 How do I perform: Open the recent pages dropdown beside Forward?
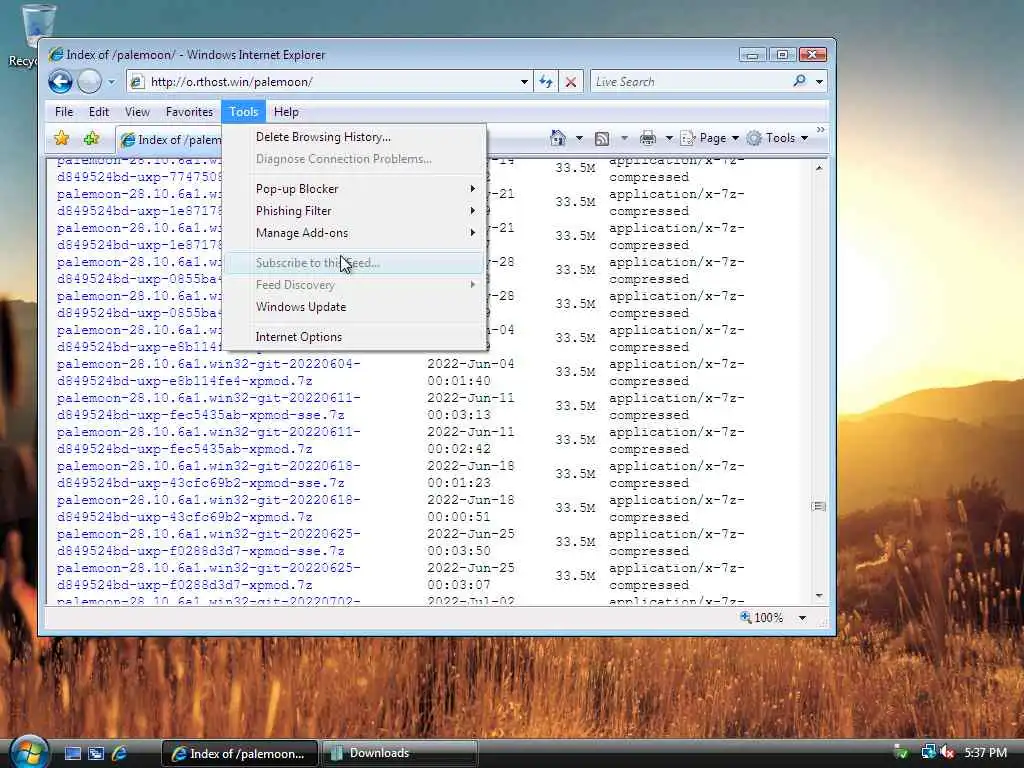[x=111, y=82]
